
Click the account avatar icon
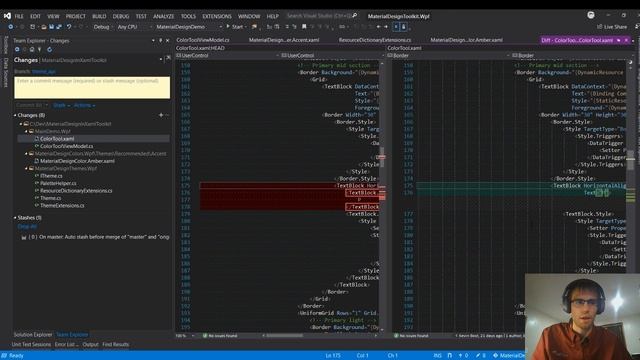point(591,15)
